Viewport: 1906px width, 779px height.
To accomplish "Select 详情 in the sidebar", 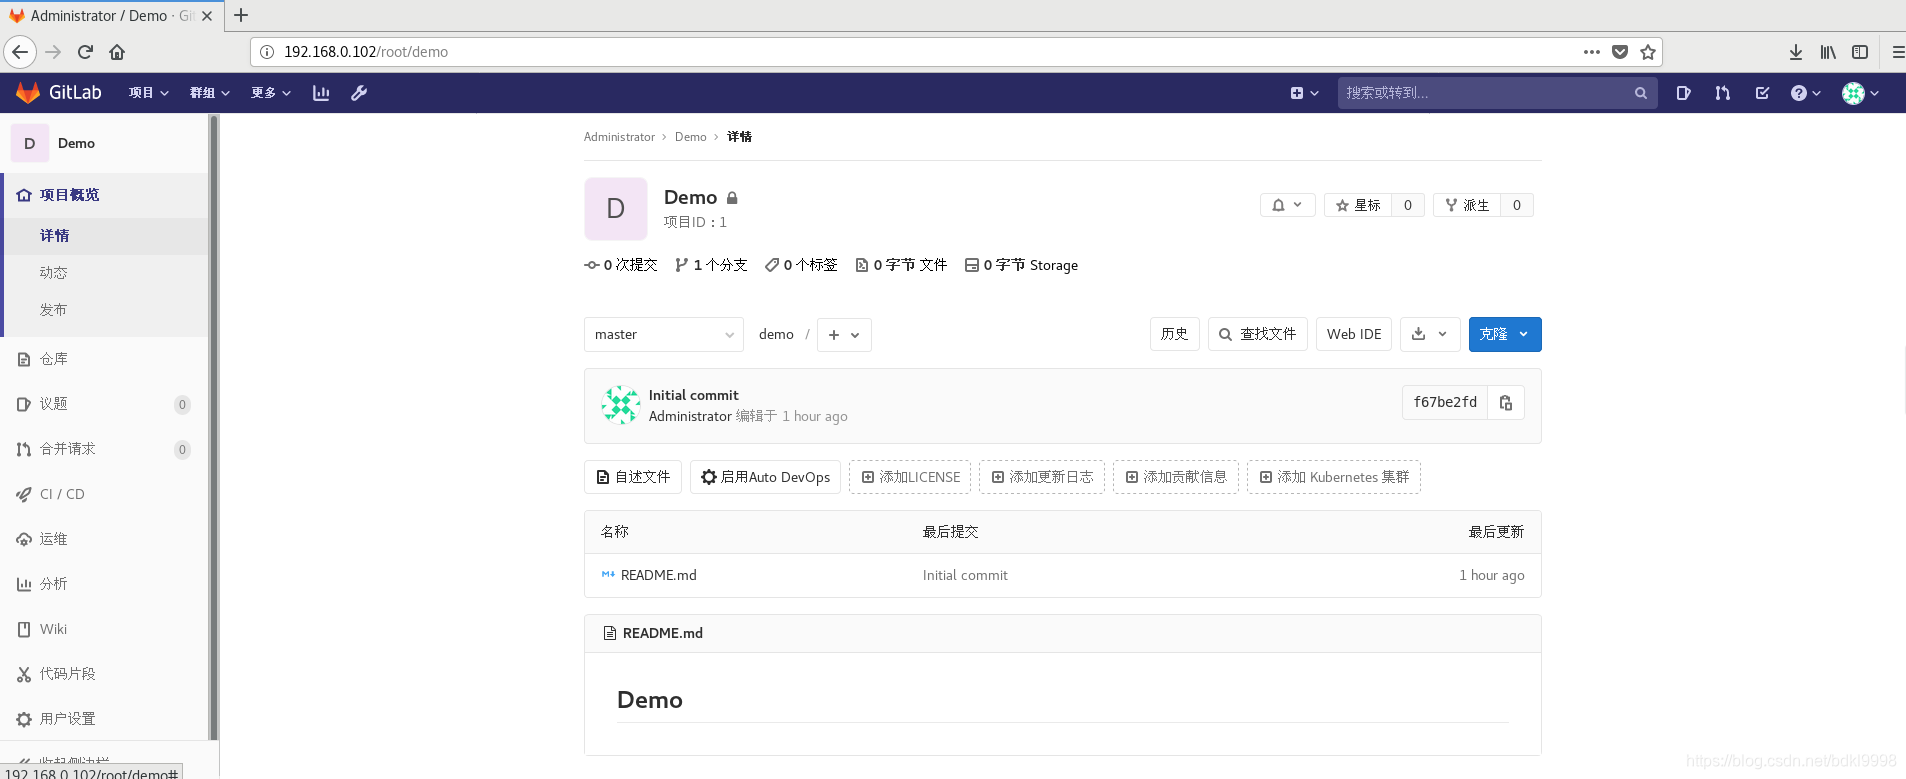I will pos(106,236).
